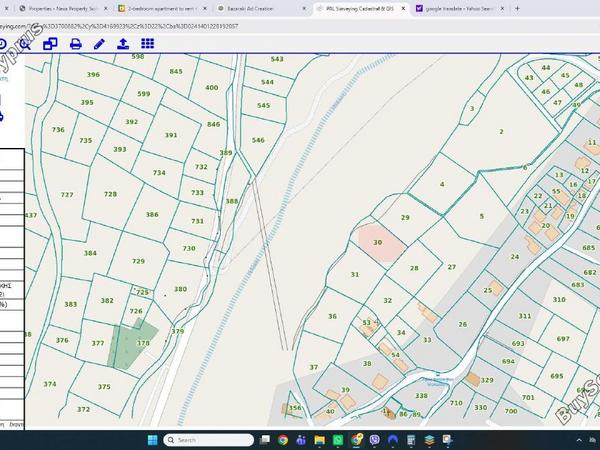The image size is (600, 450).
Task: Open a new browser tab
Action: [x=517, y=8]
